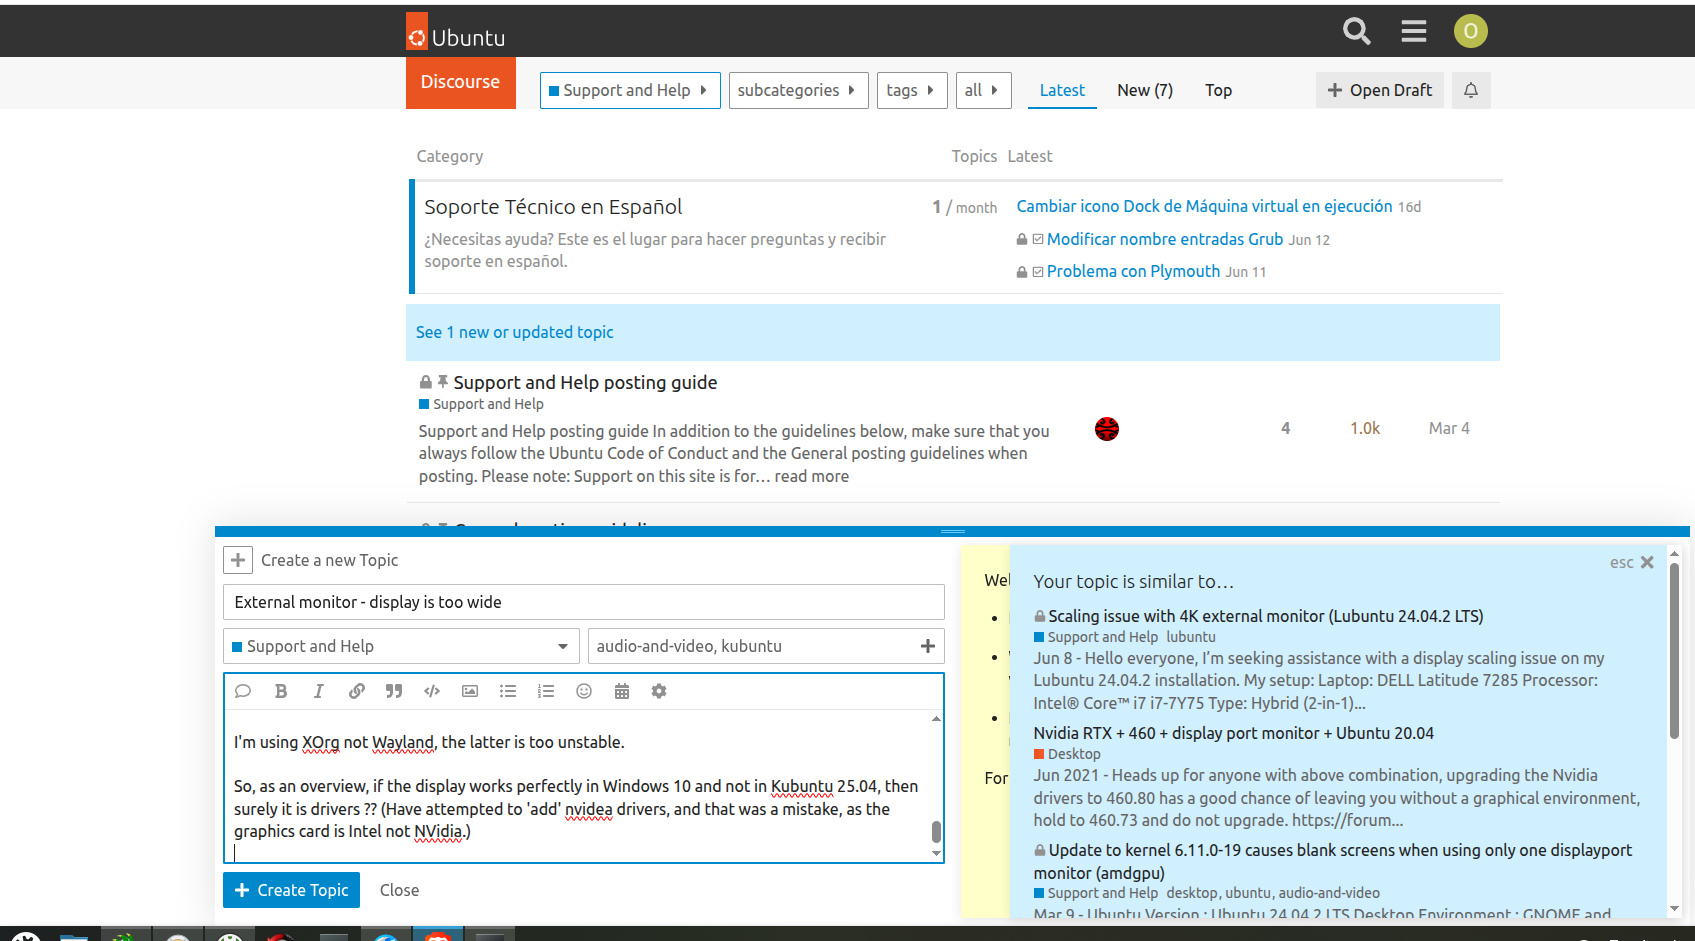Click the poster avatar of the posting guide
1695x941 pixels.
click(x=1107, y=429)
